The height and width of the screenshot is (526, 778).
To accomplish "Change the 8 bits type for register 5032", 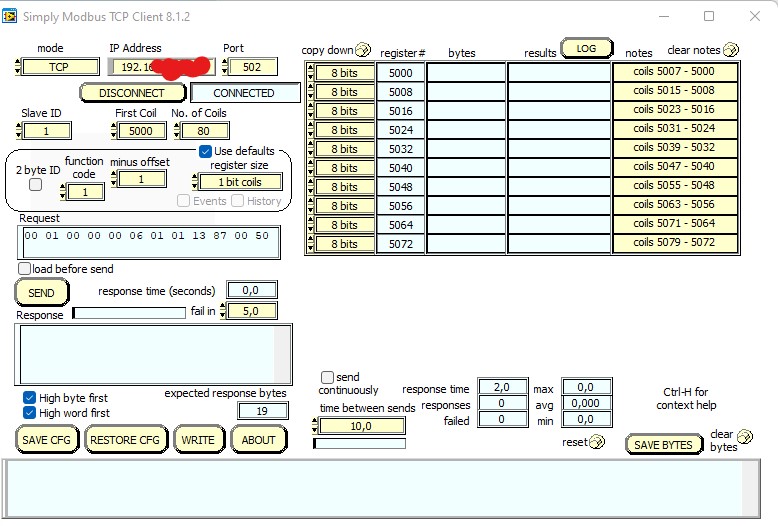I will [344, 149].
